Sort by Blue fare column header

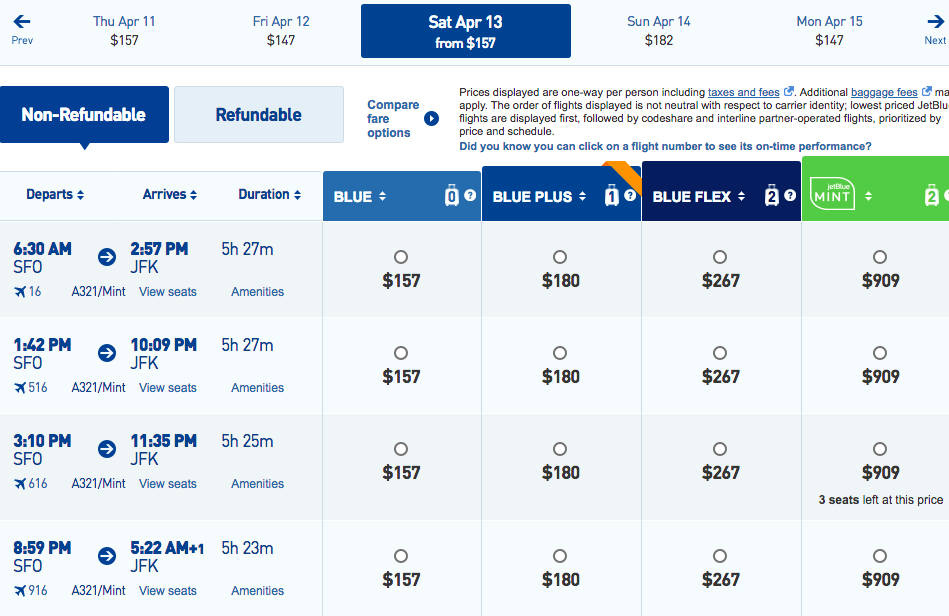pos(360,197)
